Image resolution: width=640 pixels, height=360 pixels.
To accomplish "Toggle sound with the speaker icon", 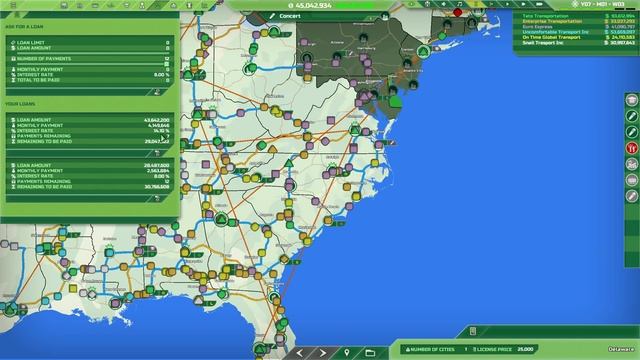I will tap(444, 4).
